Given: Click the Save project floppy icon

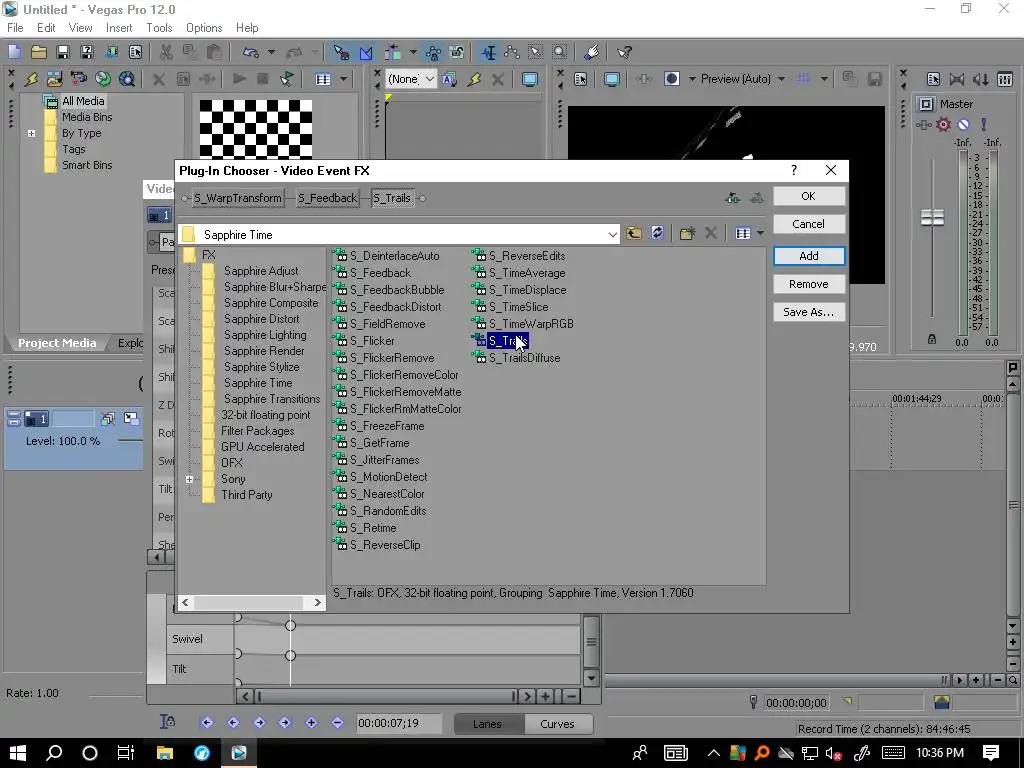Looking at the screenshot, I should pos(63,52).
